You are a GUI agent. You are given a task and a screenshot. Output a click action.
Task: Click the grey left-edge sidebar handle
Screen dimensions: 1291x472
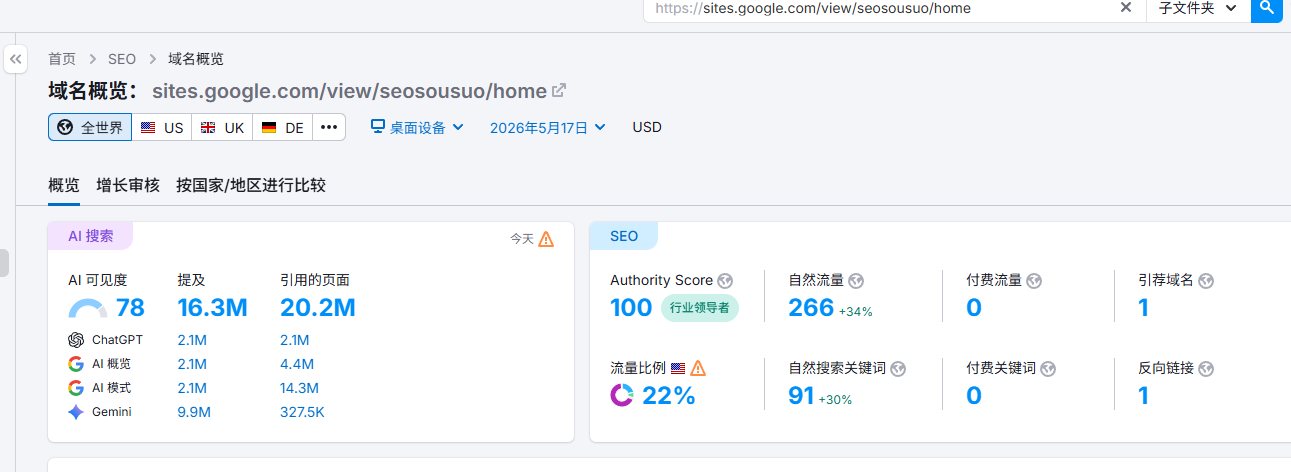(x=4, y=263)
